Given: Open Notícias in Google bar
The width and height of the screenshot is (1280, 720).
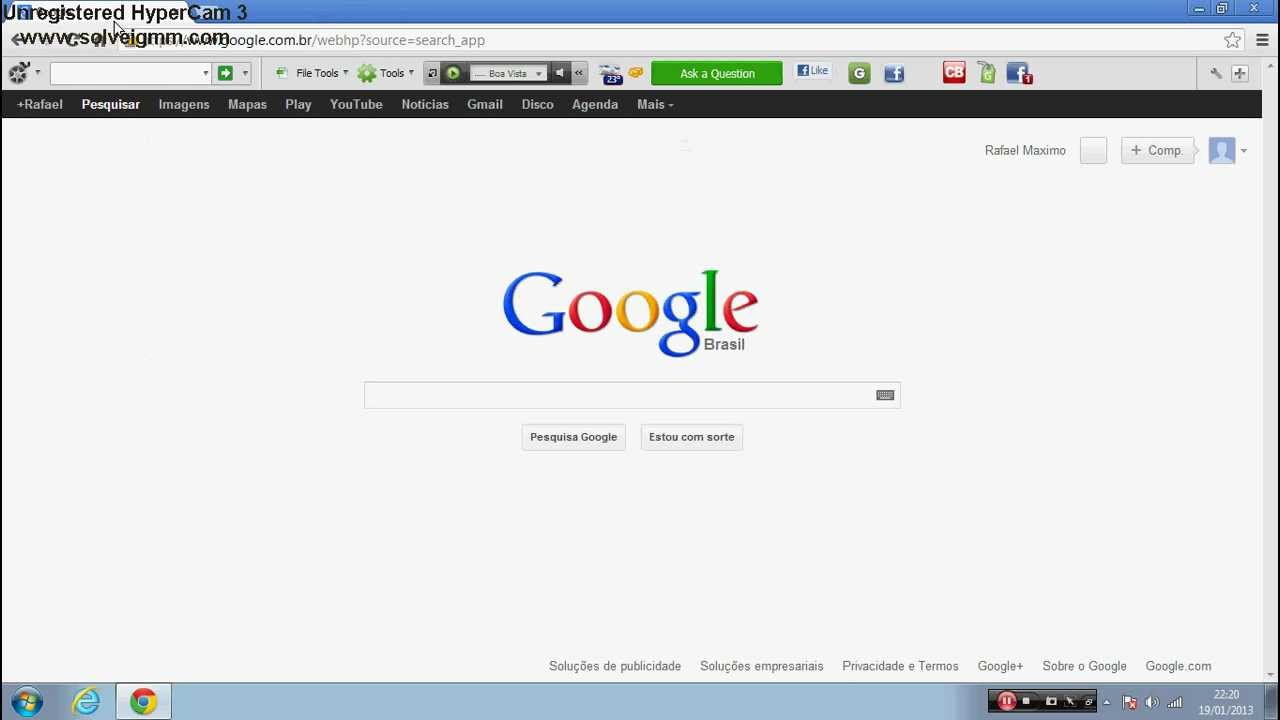Looking at the screenshot, I should click(425, 104).
